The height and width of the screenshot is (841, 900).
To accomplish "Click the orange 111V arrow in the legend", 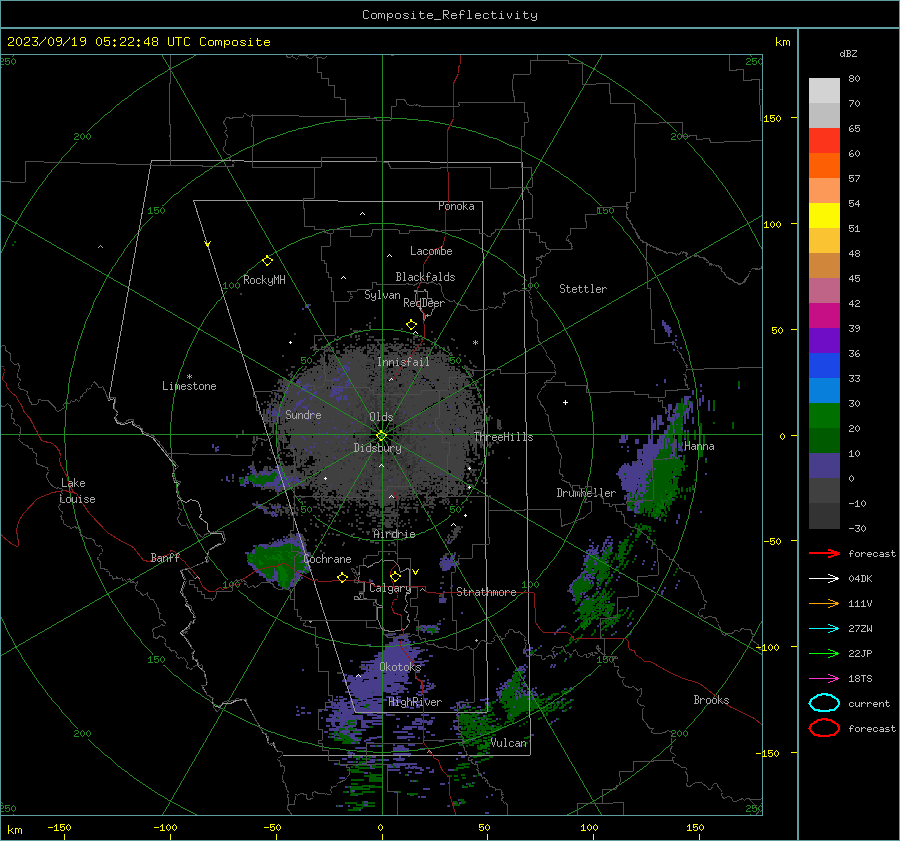I will coord(824,603).
